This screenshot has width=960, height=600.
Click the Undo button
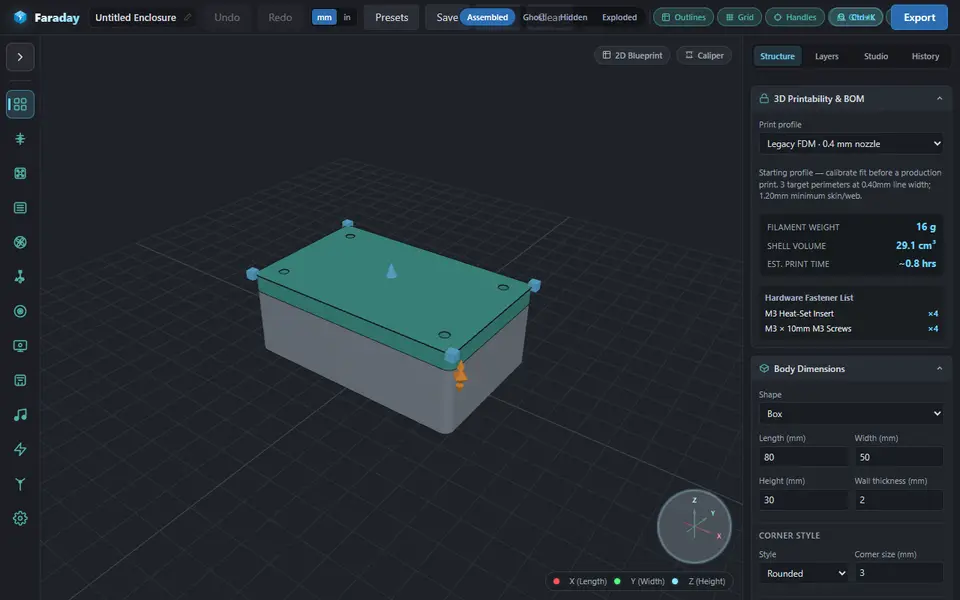click(227, 17)
